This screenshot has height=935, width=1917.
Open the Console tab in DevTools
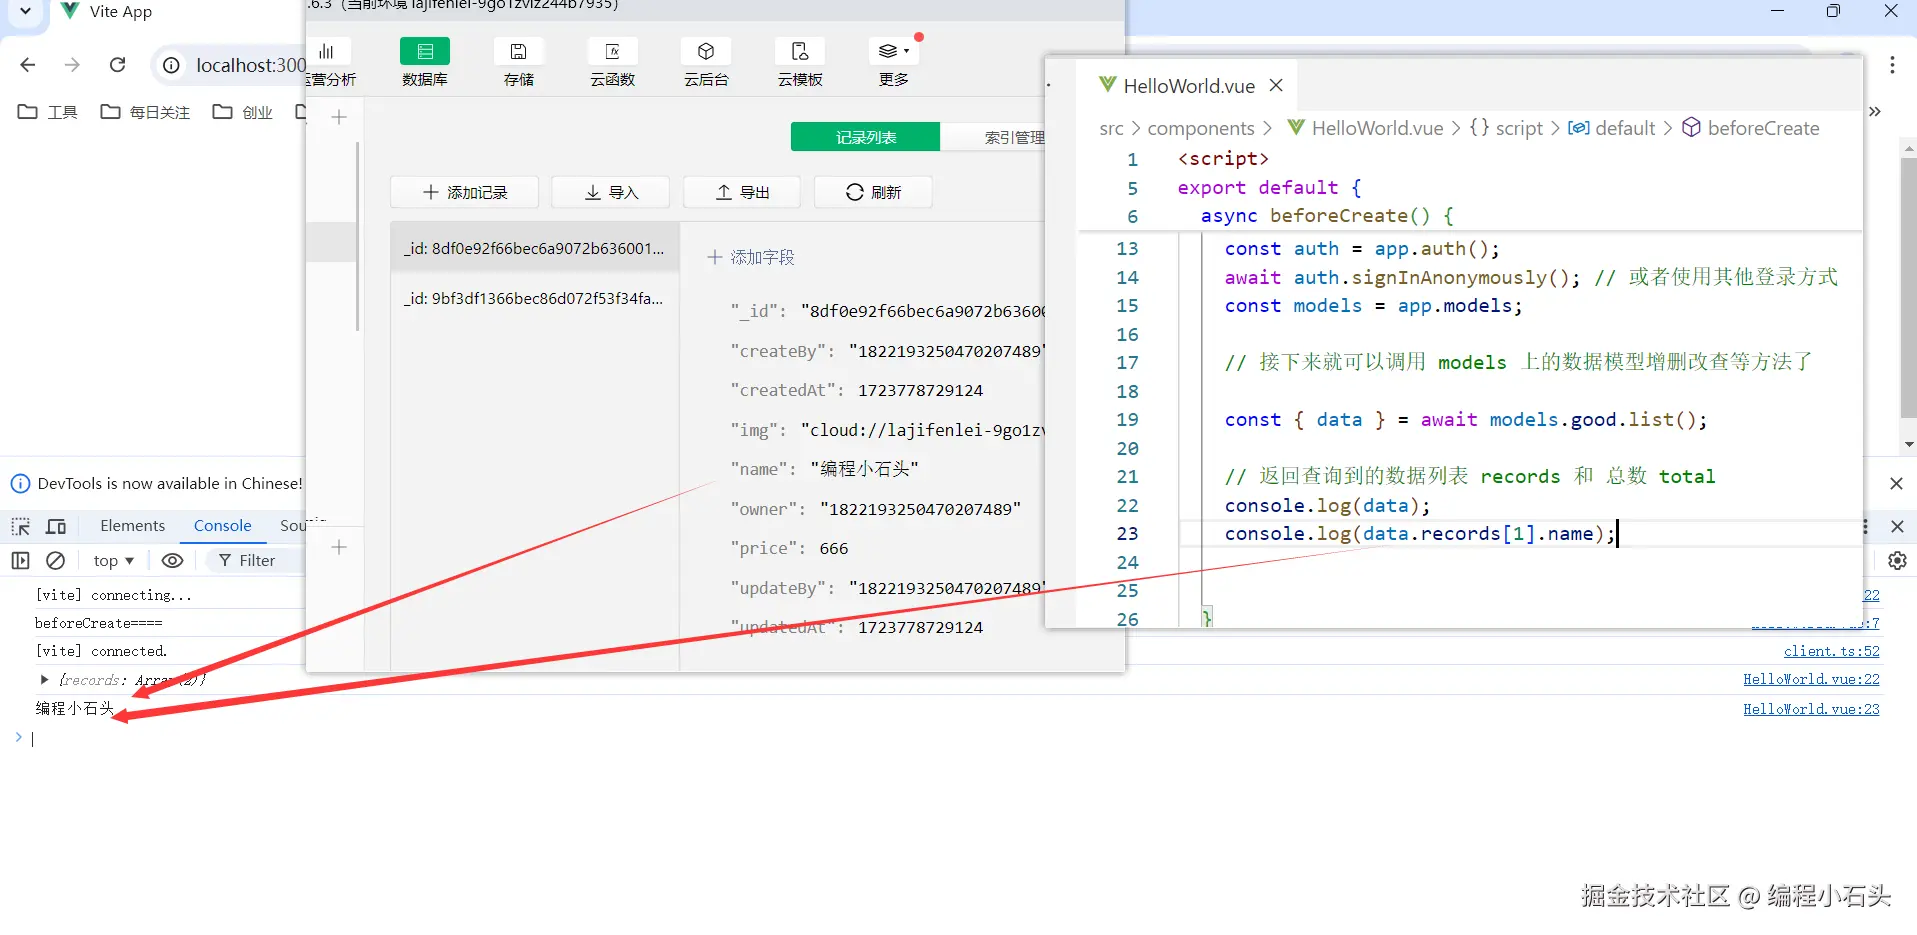point(222,526)
